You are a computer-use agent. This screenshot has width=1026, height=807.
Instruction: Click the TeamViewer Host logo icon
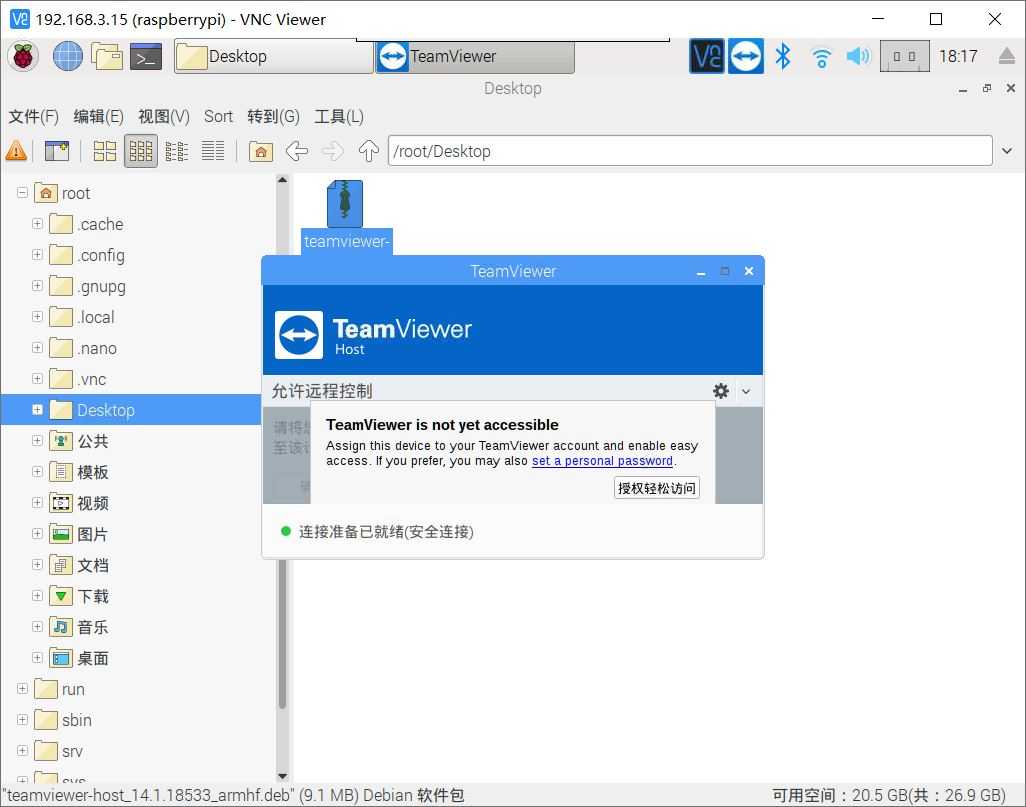tap(298, 334)
